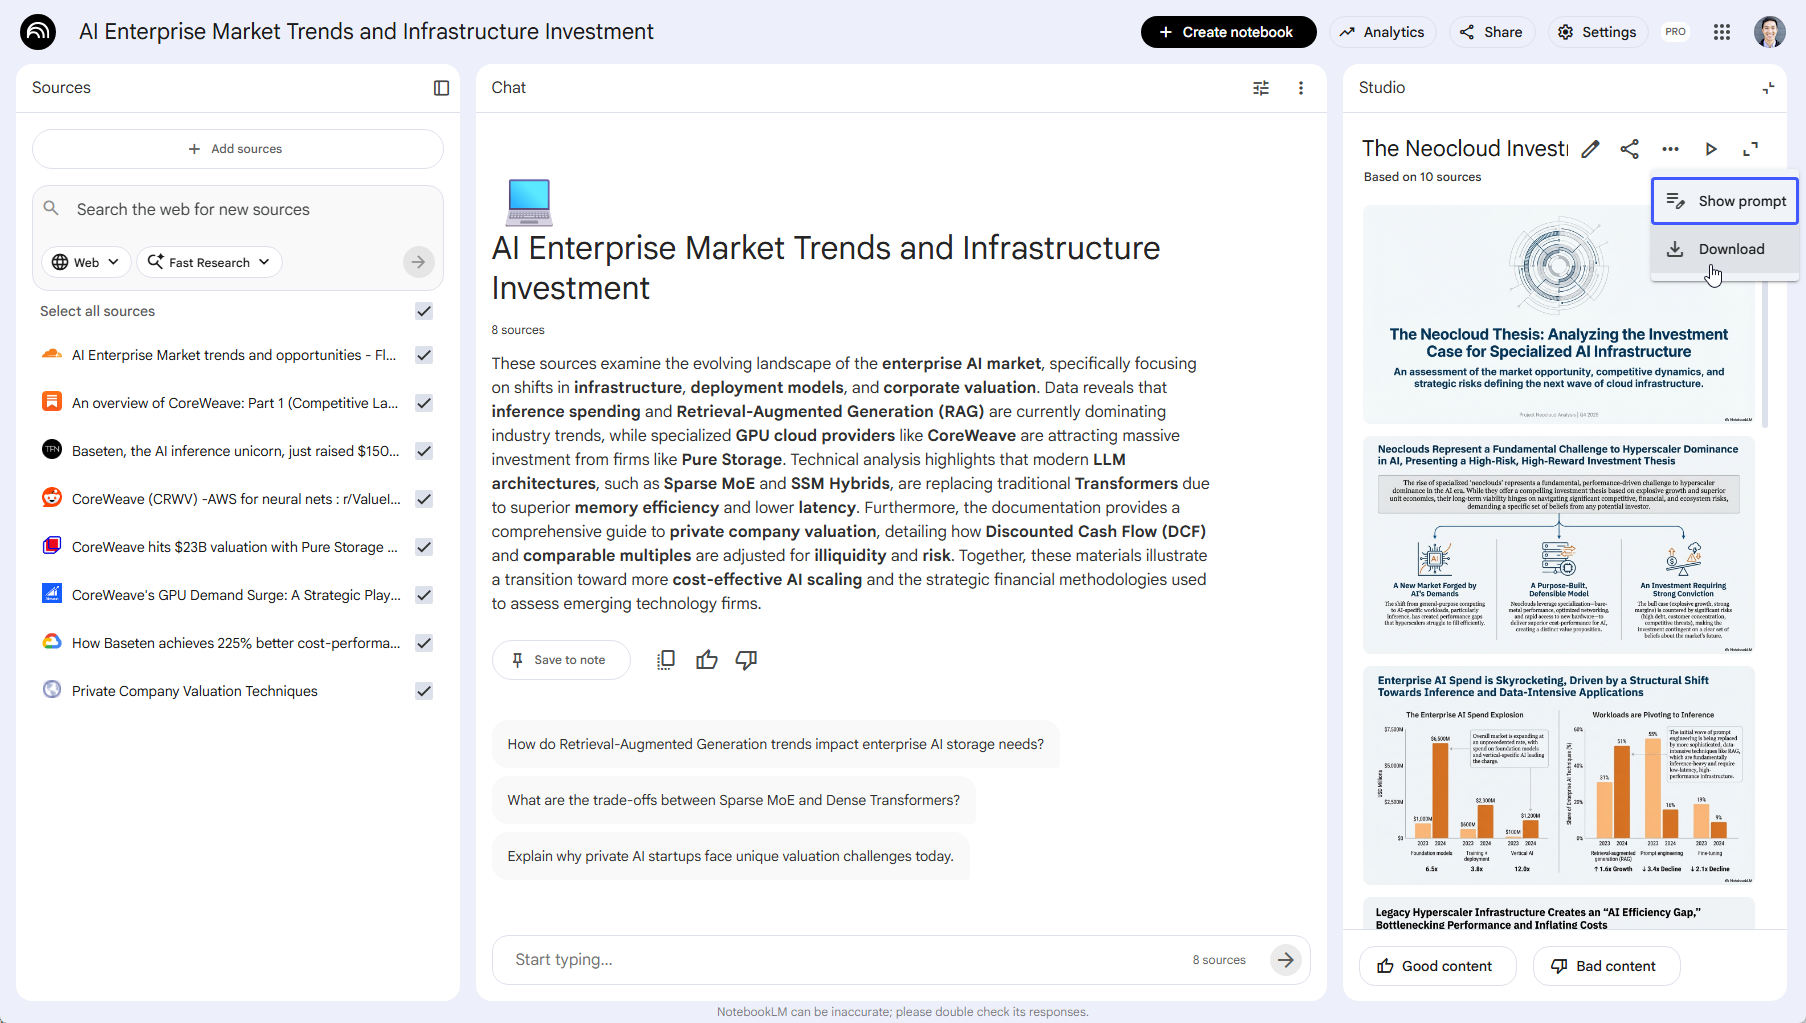The height and width of the screenshot is (1023, 1806).
Task: Mark the report as Good content
Action: [x=1437, y=965]
